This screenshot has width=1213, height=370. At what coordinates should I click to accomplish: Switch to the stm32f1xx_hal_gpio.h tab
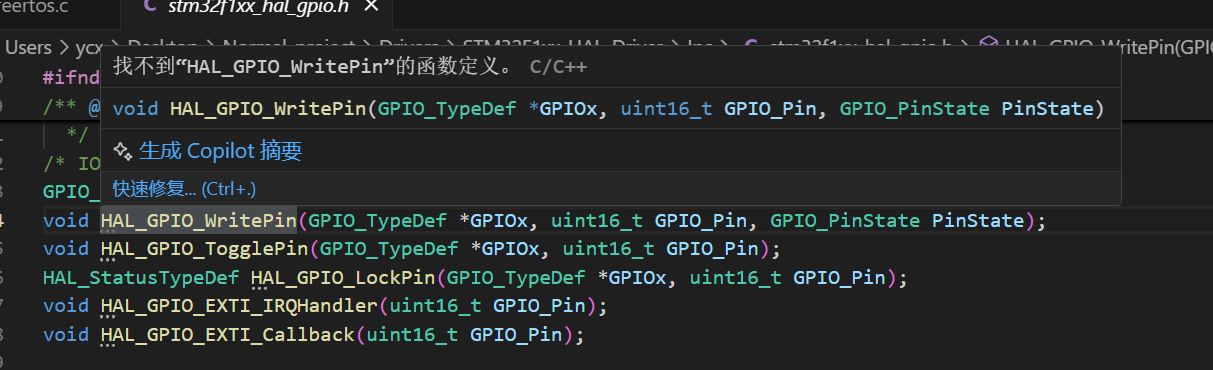point(259,9)
